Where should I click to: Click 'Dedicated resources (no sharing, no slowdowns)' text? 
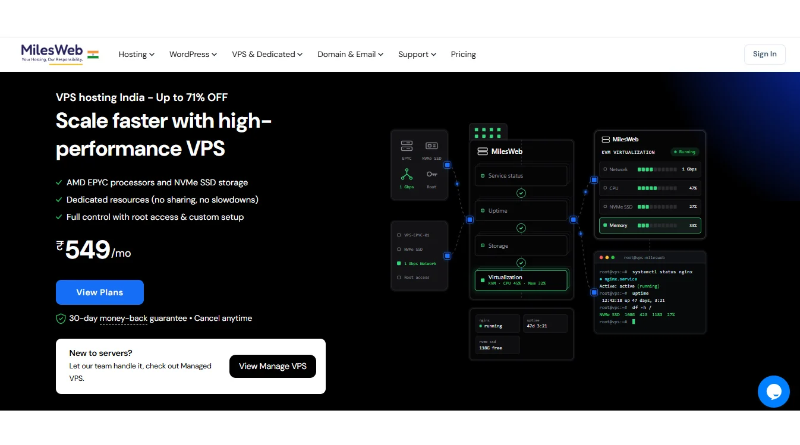[162, 200]
